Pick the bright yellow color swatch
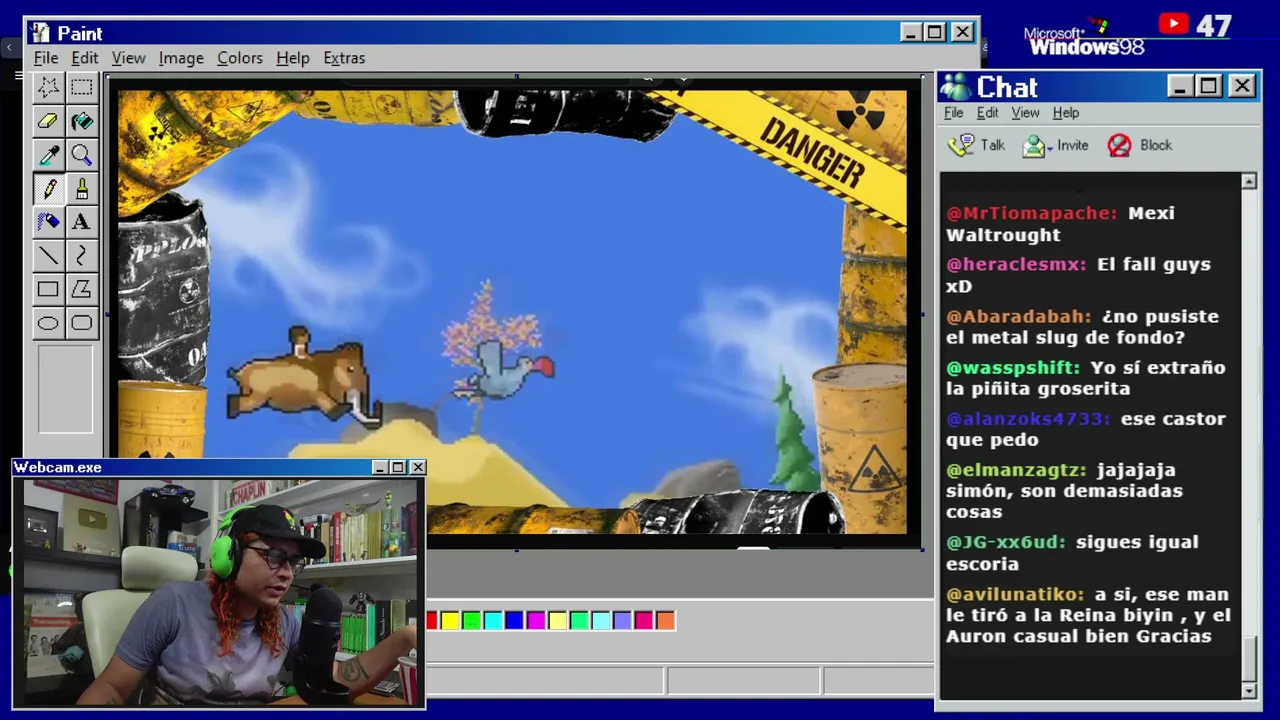This screenshot has height=720, width=1280. click(450, 621)
